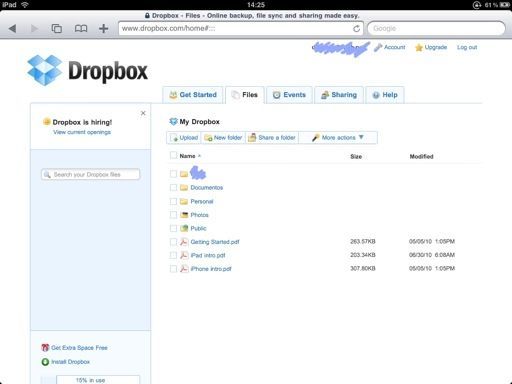Screen dimensions: 512x384
Task: Tap the Wi-Fi icon in iPad status bar
Action: pyautogui.click(x=25, y=5)
